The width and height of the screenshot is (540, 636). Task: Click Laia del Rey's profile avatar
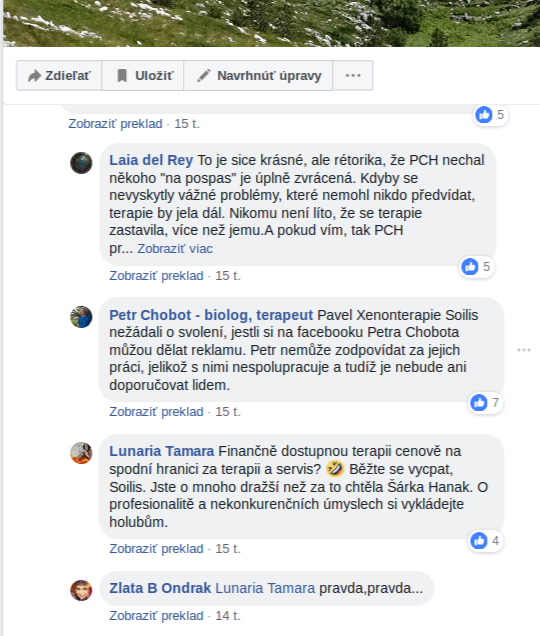click(x=81, y=163)
